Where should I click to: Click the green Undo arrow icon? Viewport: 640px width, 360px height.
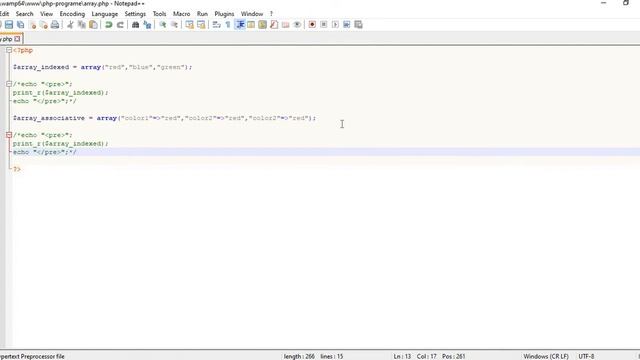109,25
